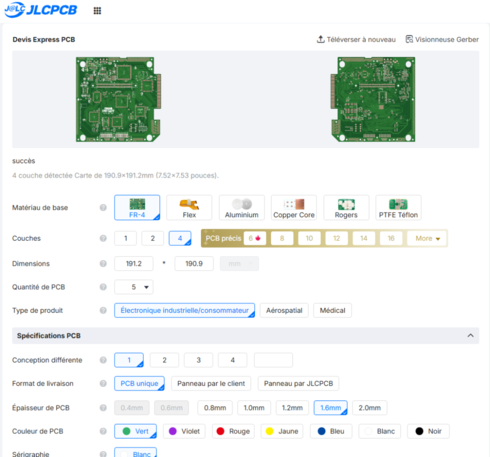The image size is (490, 457).
Task: Choose 6 layers in PCB précis
Action: point(255,238)
